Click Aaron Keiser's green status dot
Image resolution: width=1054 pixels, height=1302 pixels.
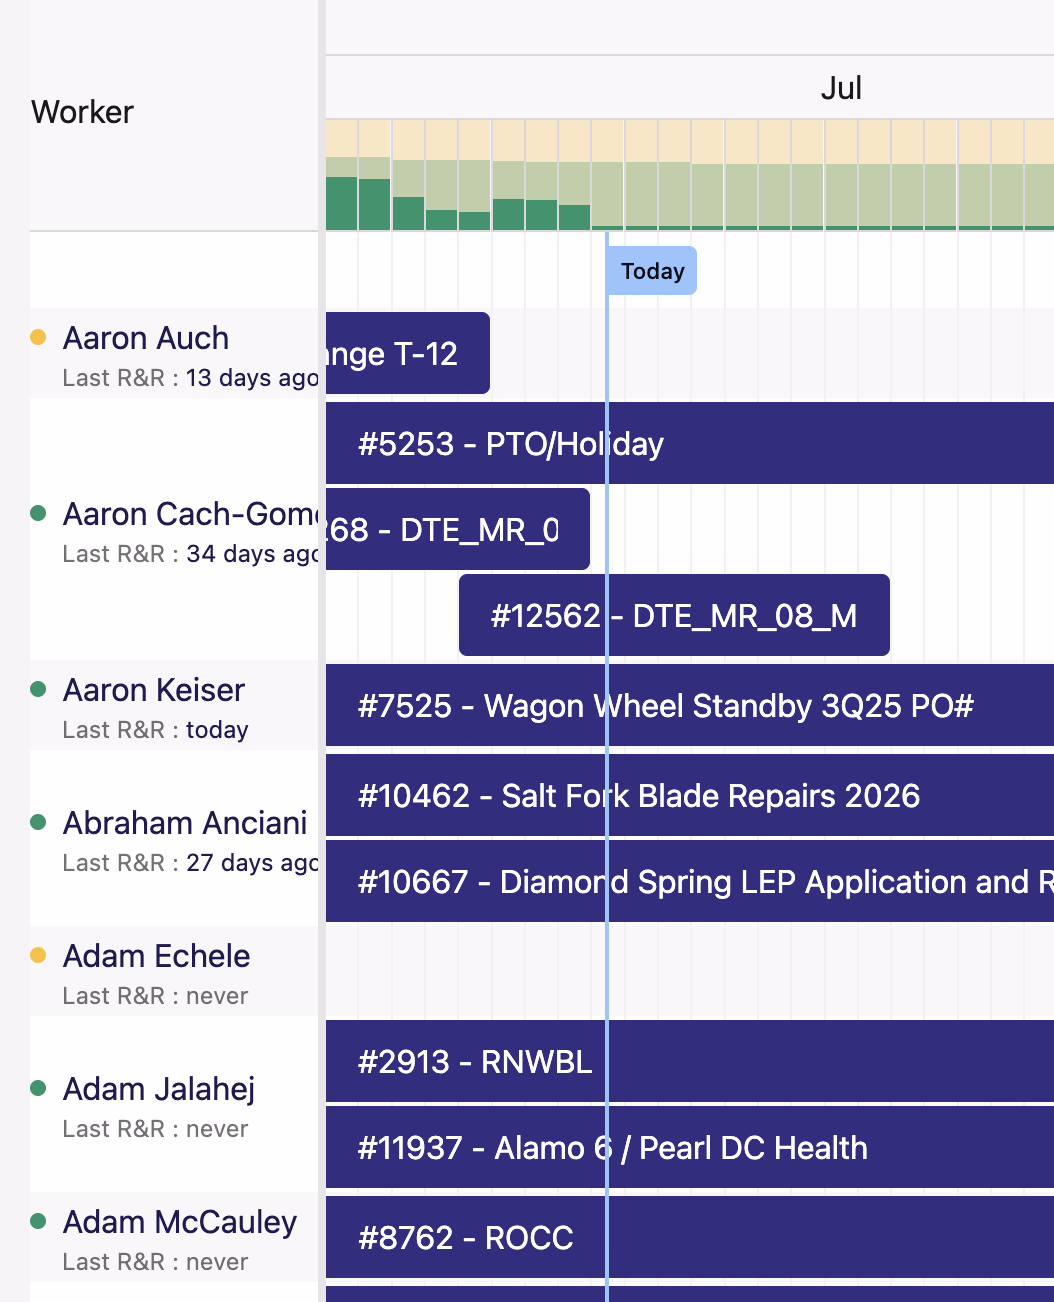(x=38, y=690)
